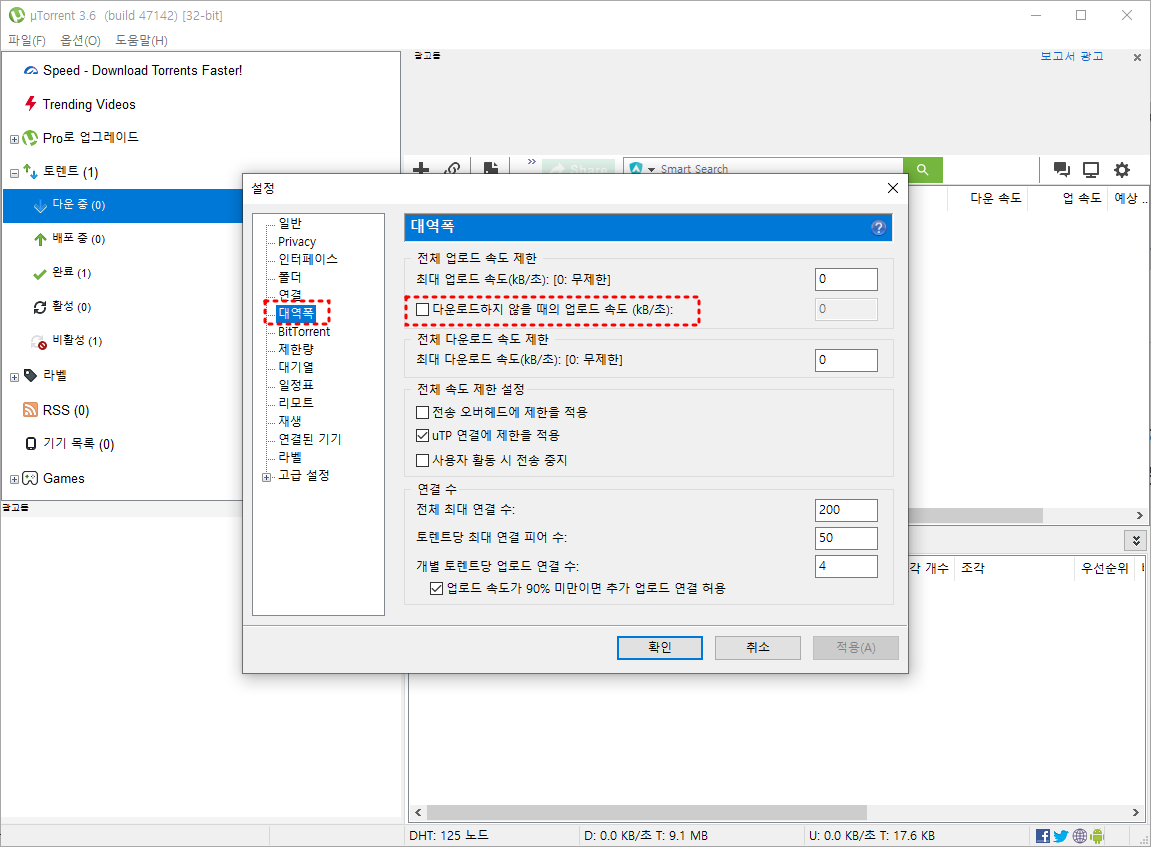Click the Android icon in status bar
Viewport: 1151px width, 847px height.
coord(1097,836)
